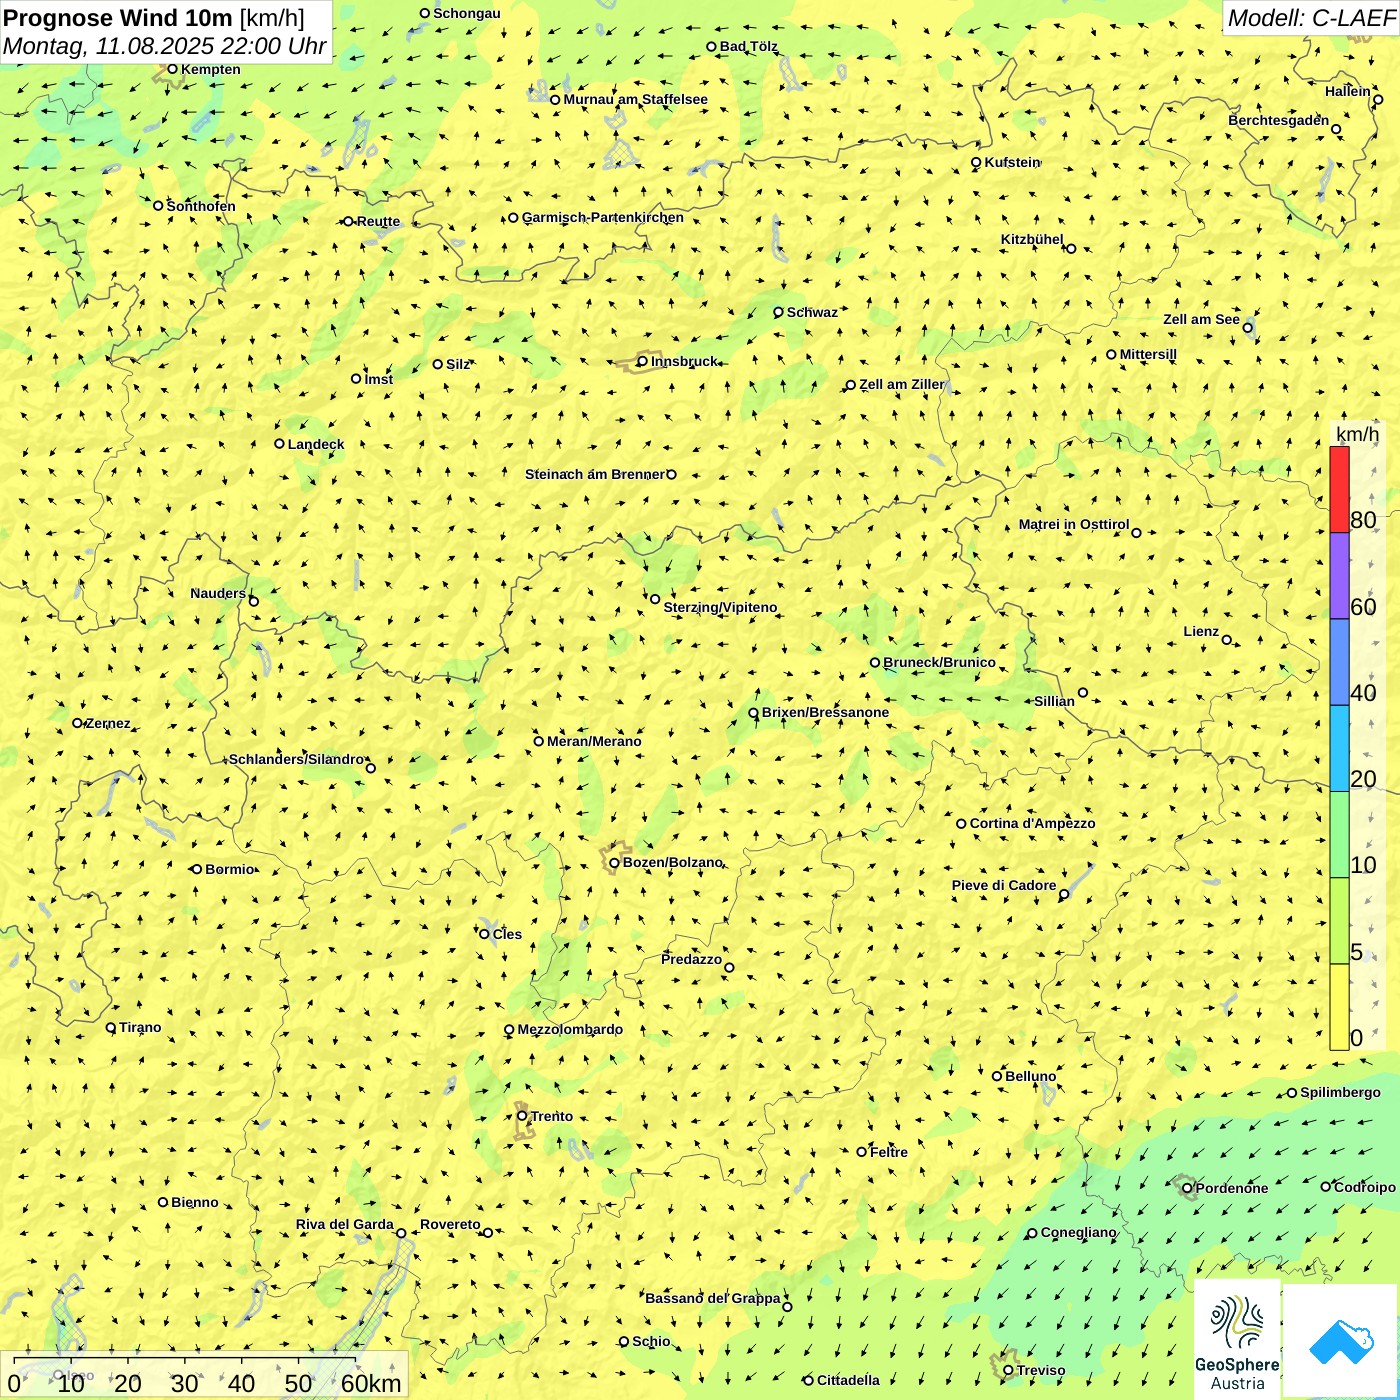
Task: Click the Pordenone city label
Action: pos(1232,1188)
